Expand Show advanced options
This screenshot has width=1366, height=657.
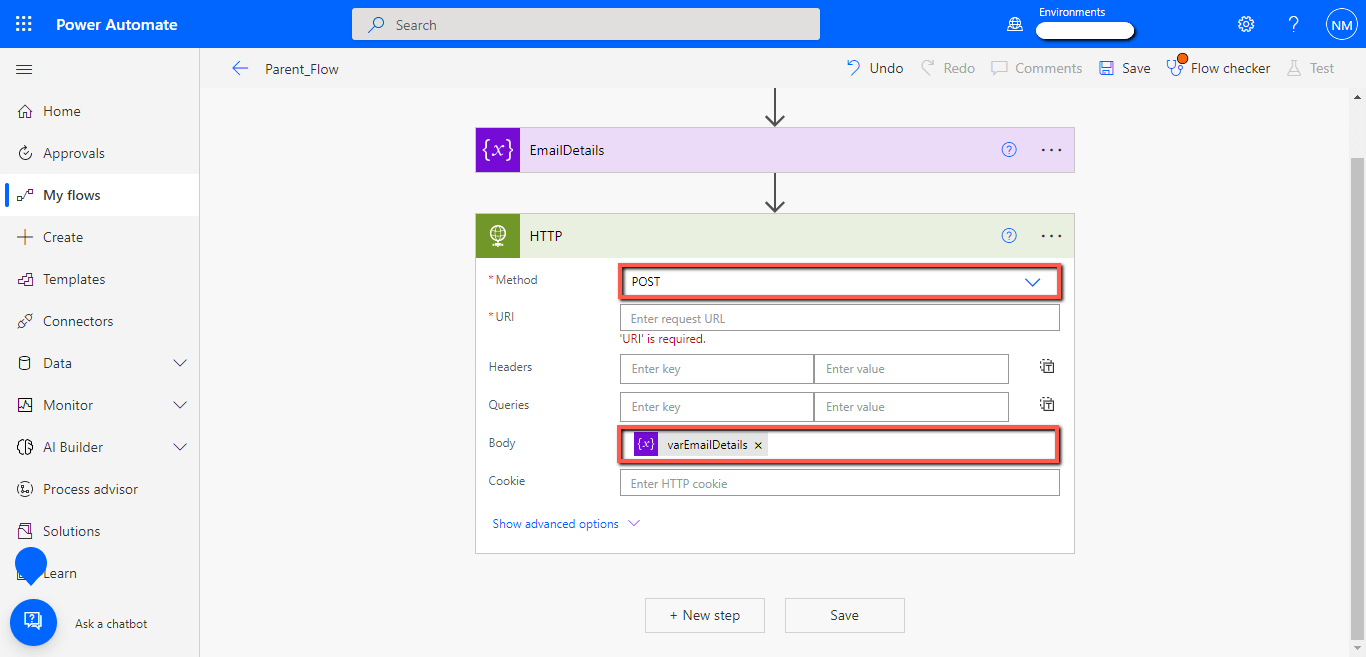[x=566, y=524]
